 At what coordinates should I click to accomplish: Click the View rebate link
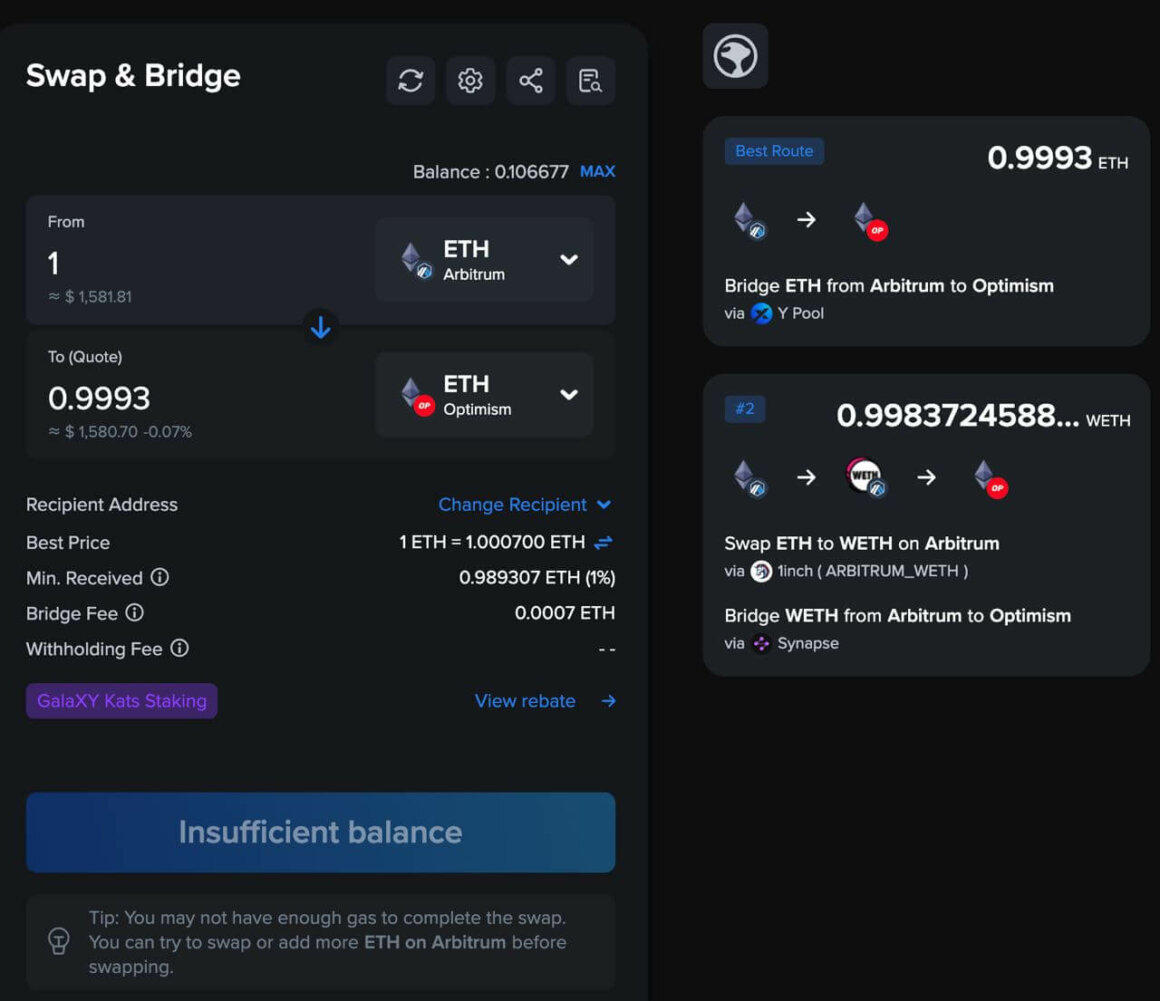(525, 701)
